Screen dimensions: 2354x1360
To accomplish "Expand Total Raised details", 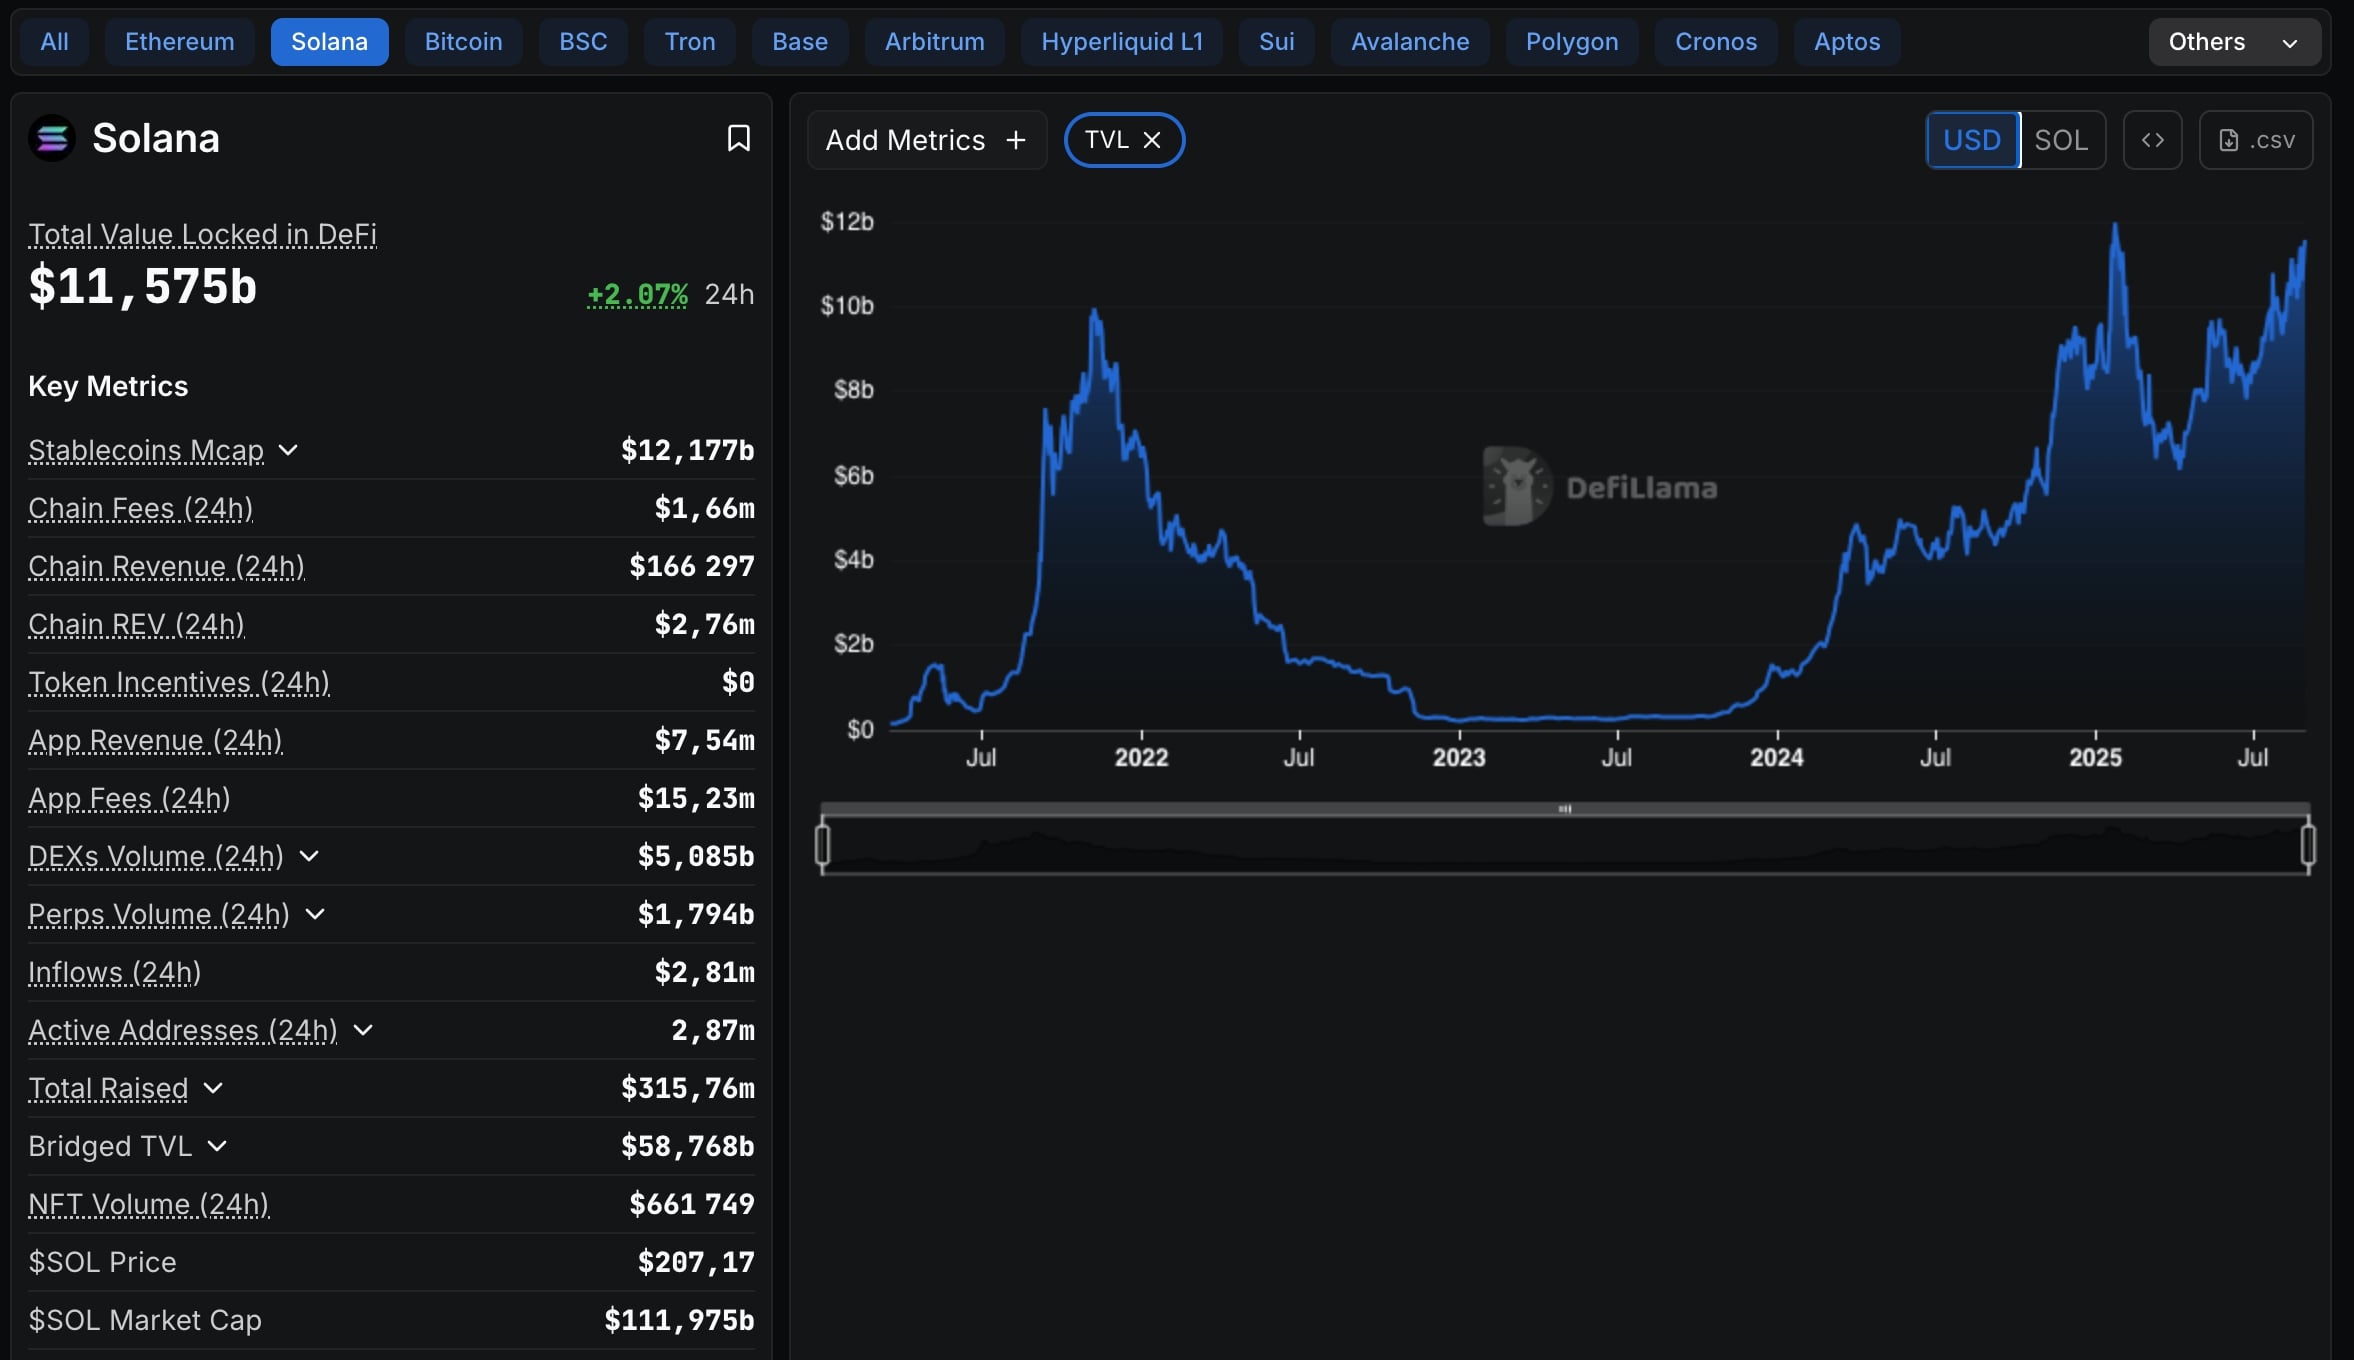I will coord(213,1088).
